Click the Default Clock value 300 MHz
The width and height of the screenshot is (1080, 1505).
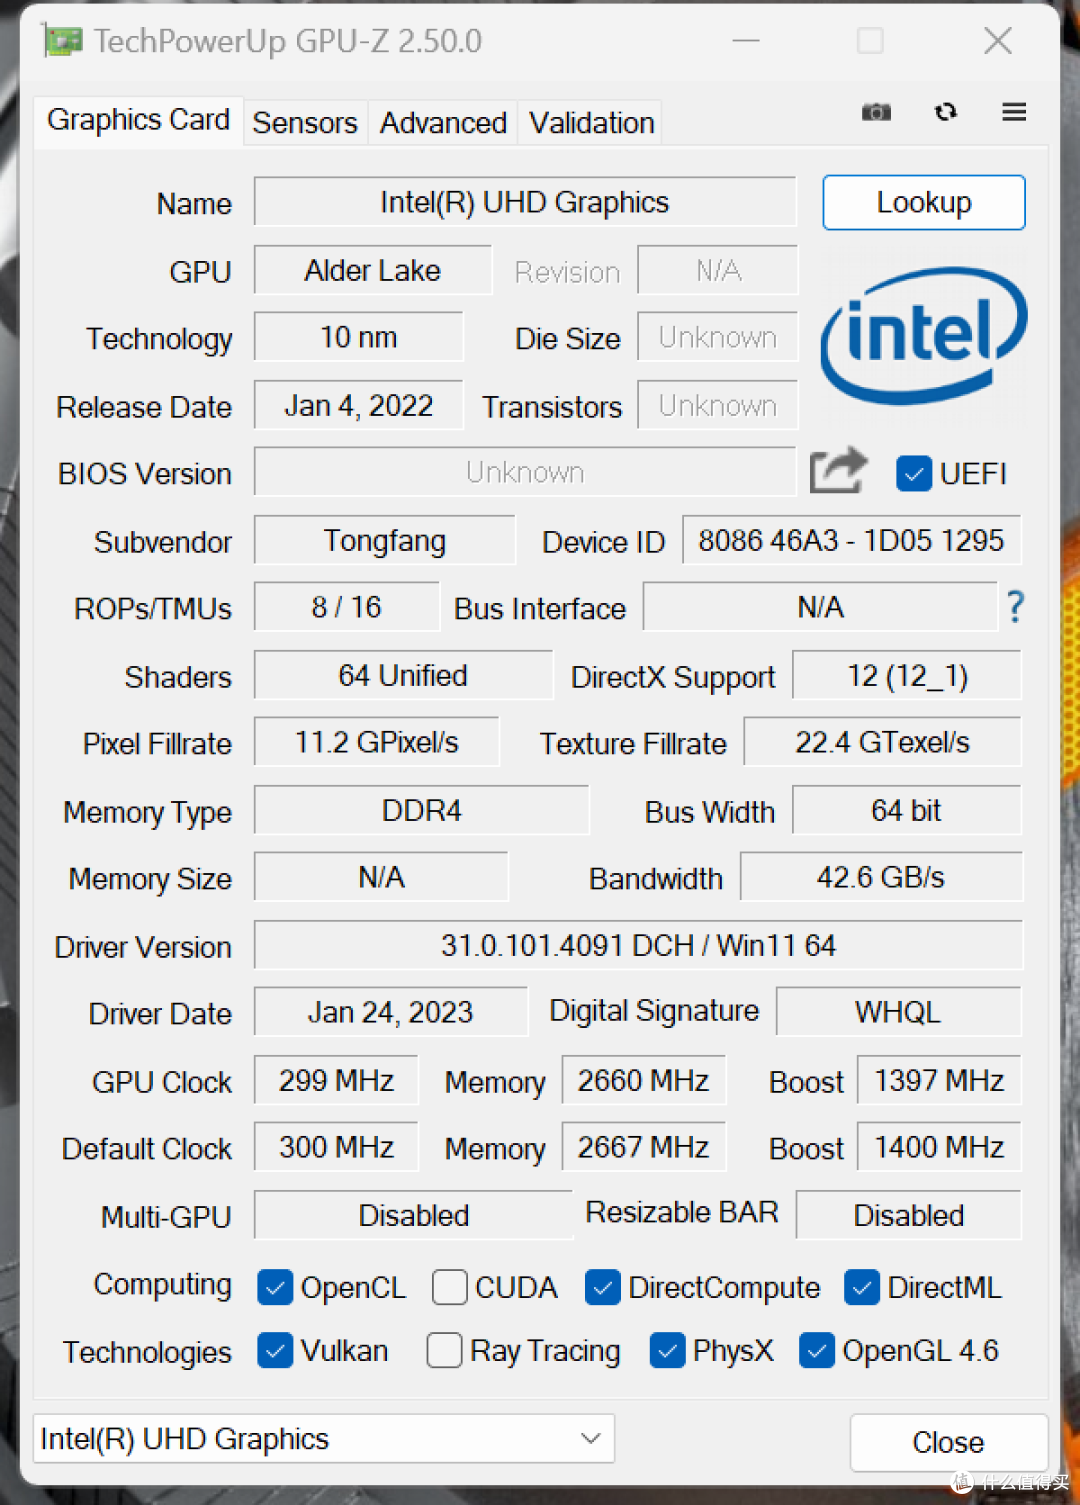[x=336, y=1147]
